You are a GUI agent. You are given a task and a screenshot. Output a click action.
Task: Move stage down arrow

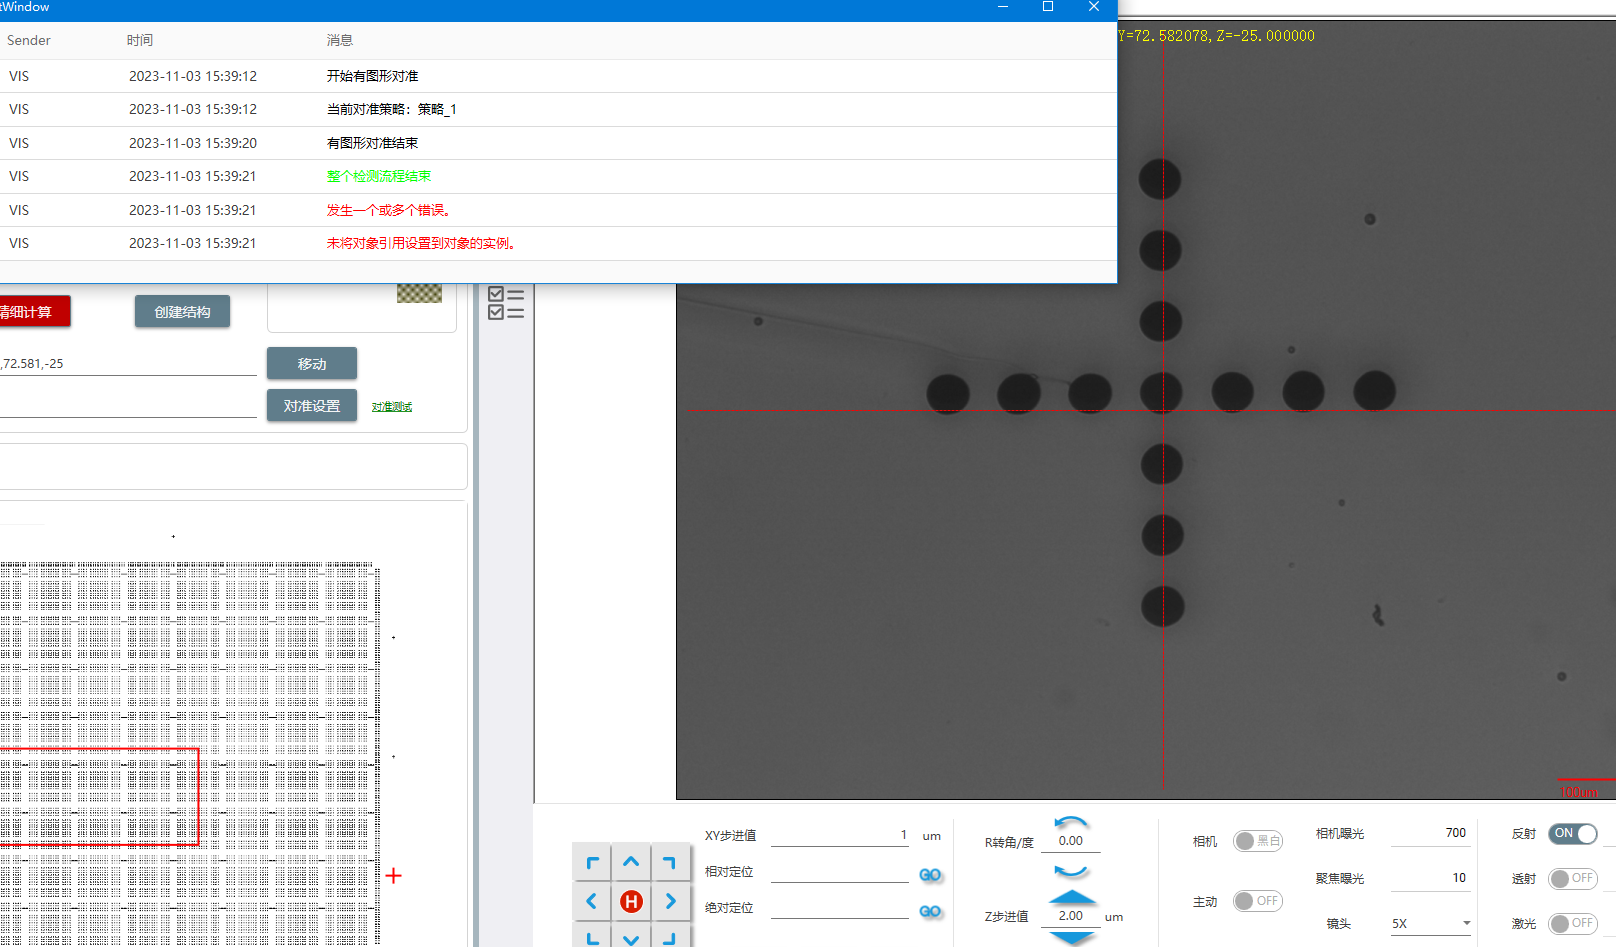click(631, 936)
